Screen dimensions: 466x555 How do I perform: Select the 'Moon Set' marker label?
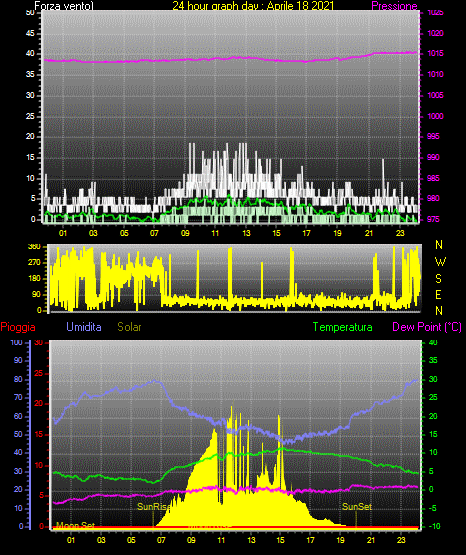(x=75, y=525)
